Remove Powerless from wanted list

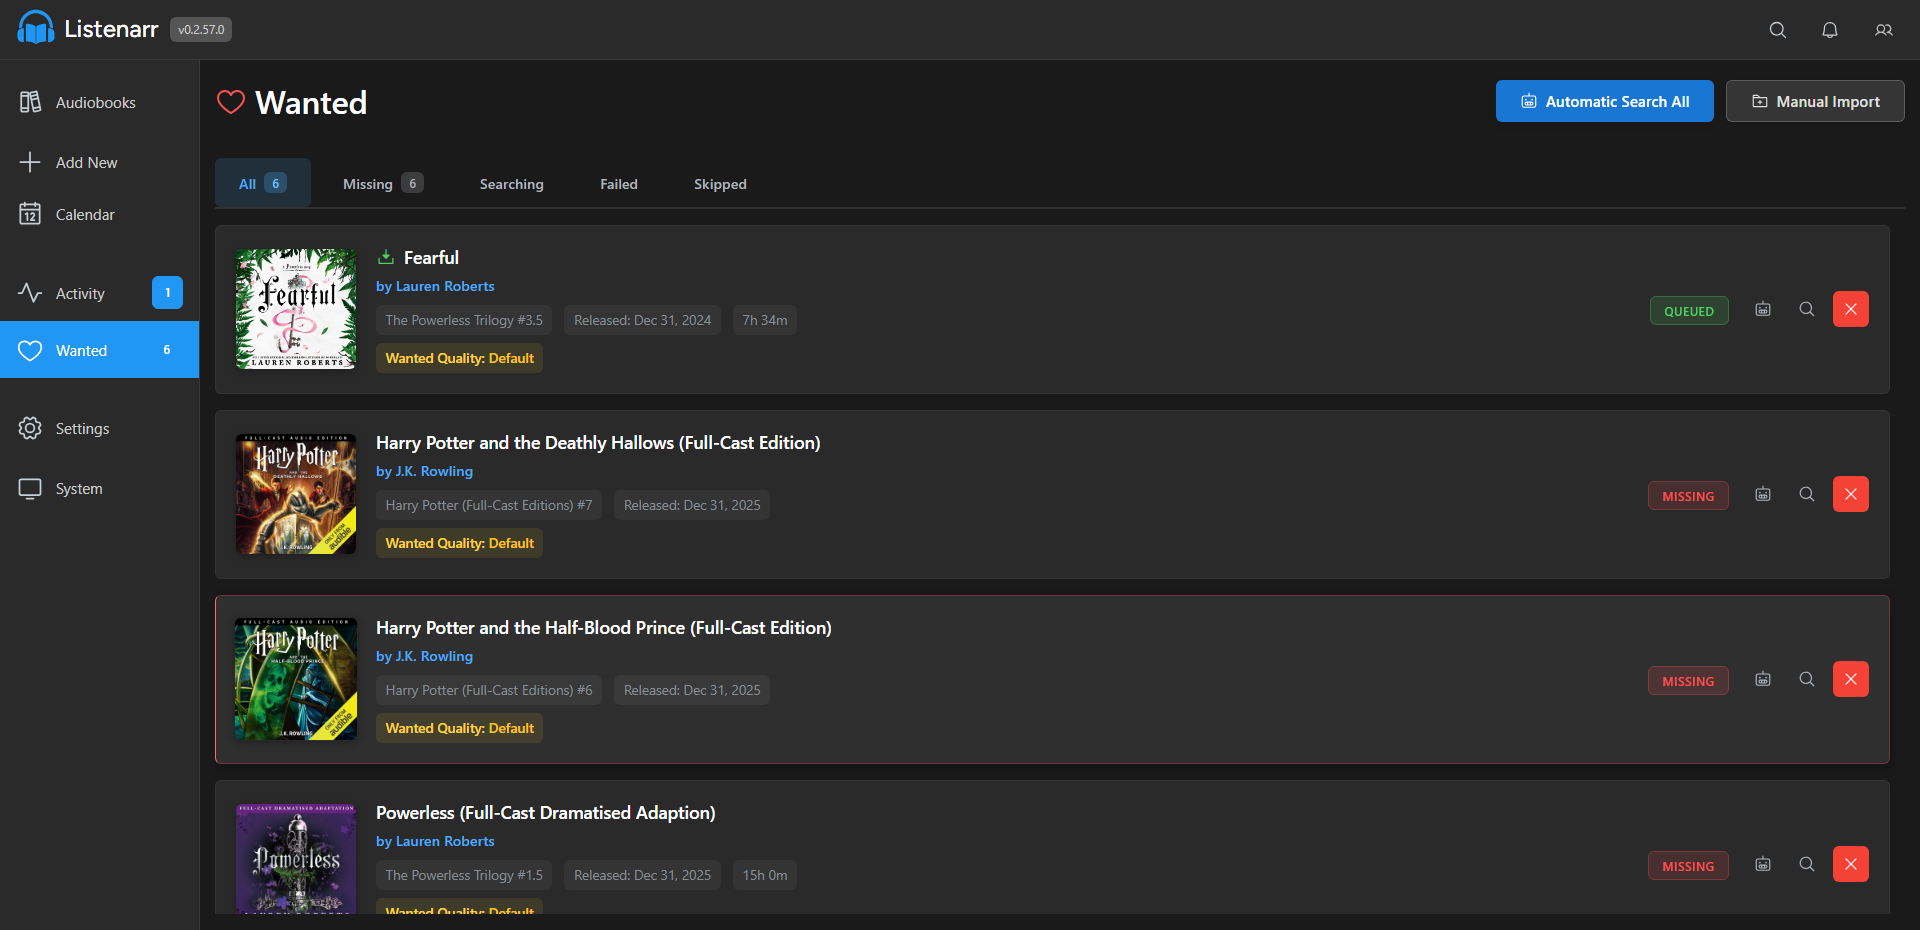tap(1851, 864)
